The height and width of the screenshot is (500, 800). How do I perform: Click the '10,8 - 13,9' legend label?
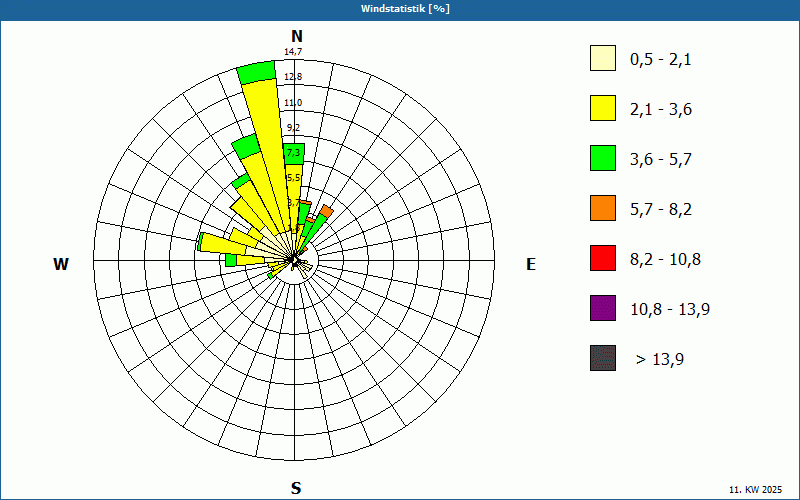(670, 310)
